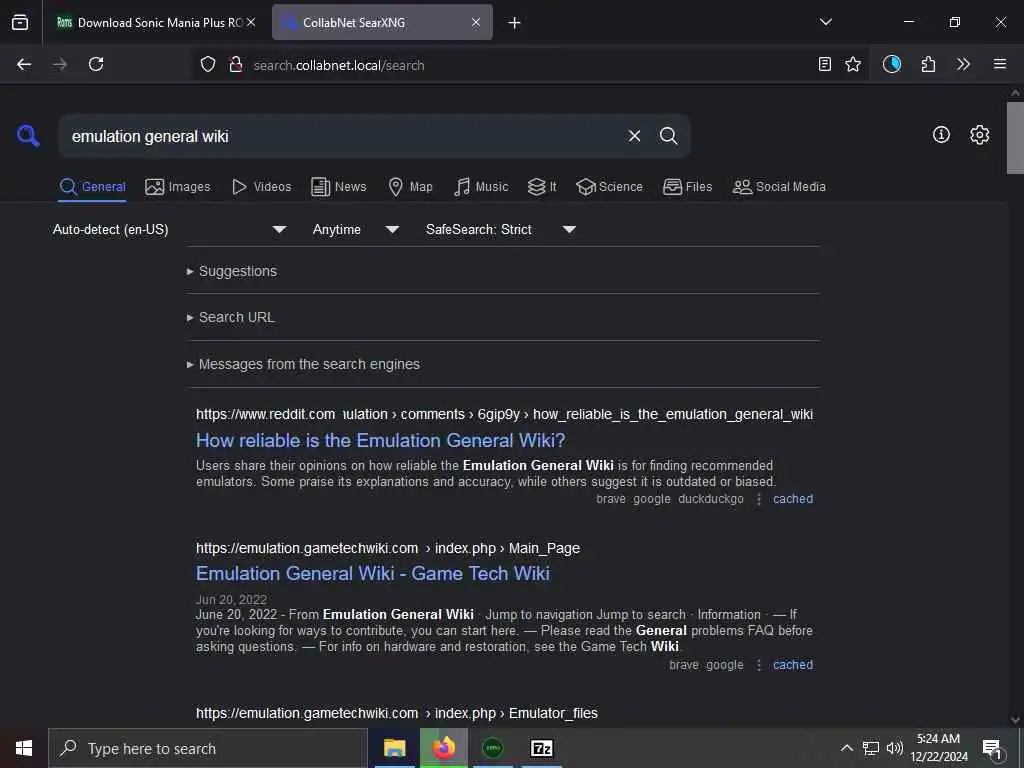Open Firefox View icon
The height and width of the screenshot is (768, 1024).
pos(20,22)
